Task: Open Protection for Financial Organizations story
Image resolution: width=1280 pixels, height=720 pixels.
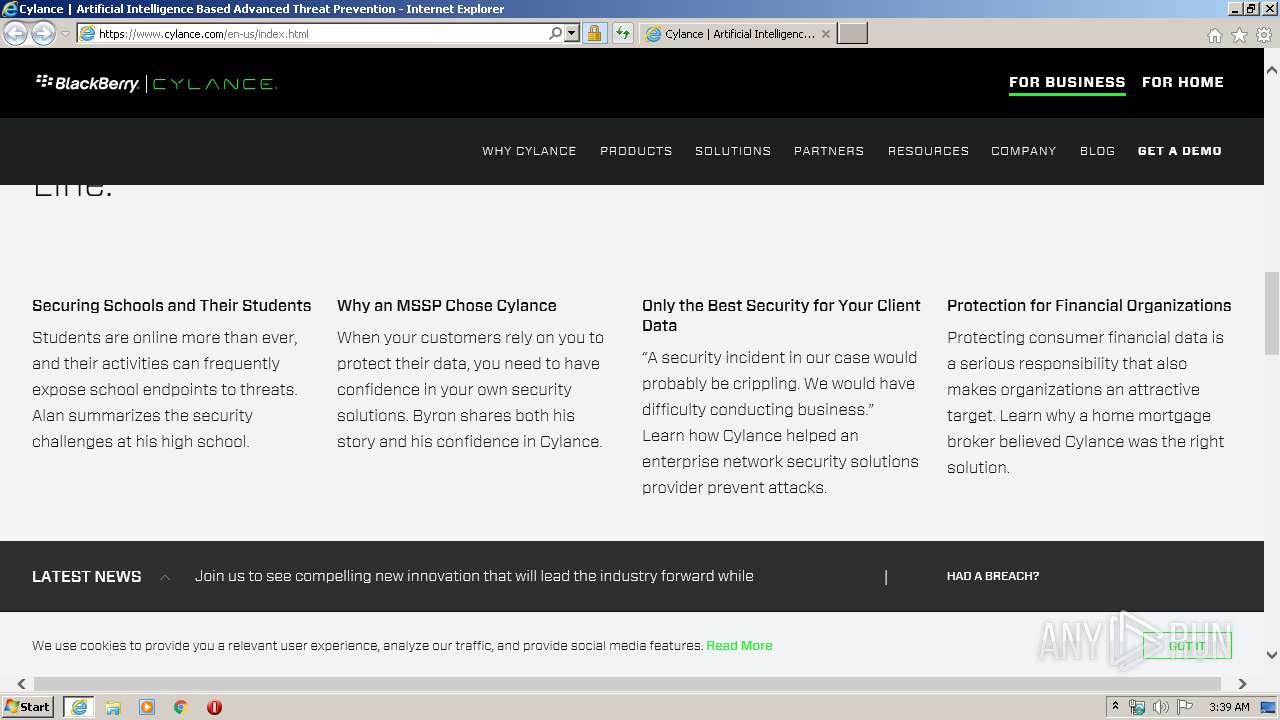Action: [x=1089, y=306]
